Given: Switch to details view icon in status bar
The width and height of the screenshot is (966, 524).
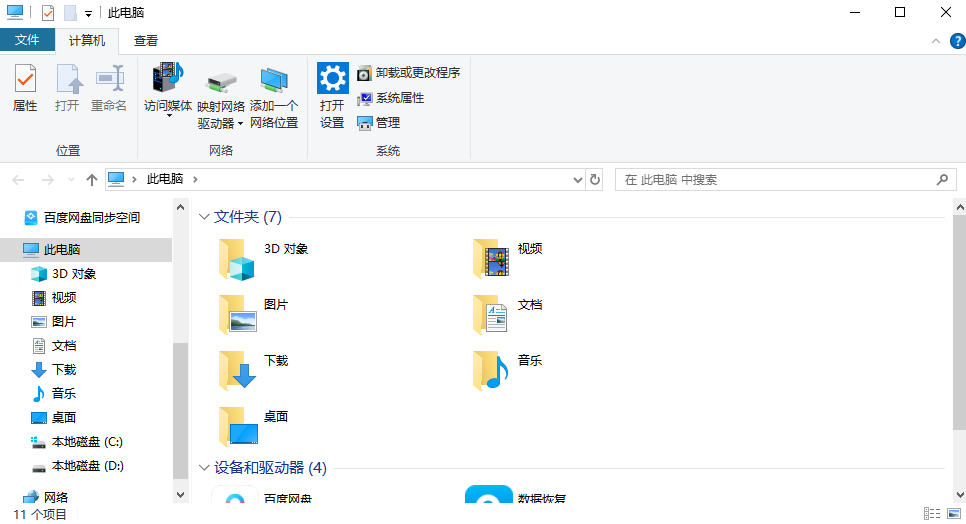Looking at the screenshot, I should coord(932,514).
